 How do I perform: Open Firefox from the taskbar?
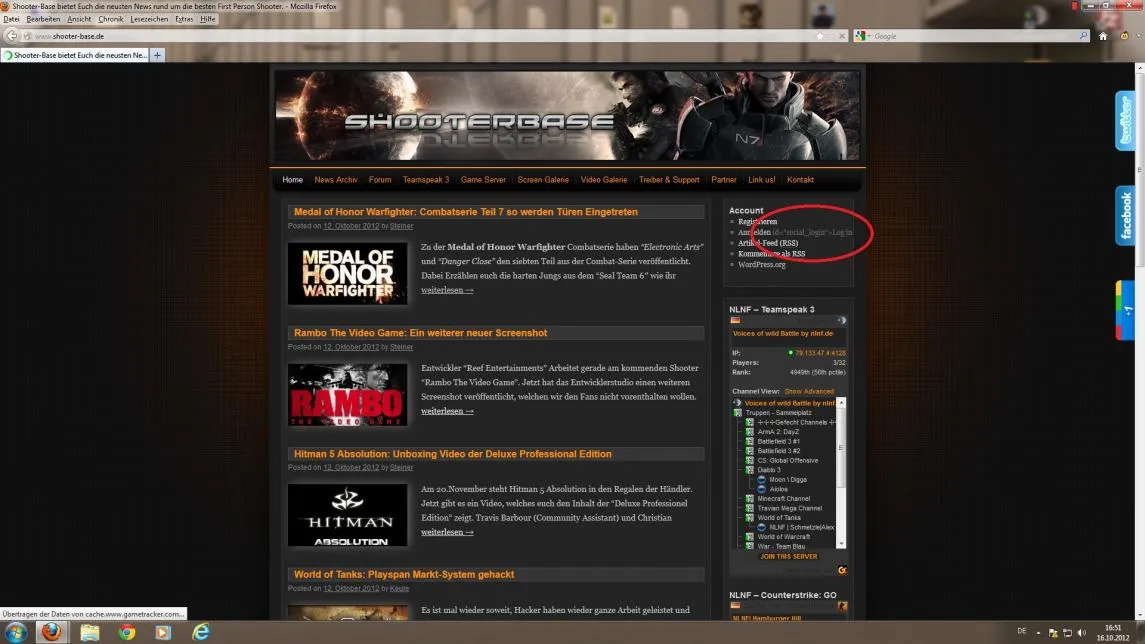click(52, 632)
